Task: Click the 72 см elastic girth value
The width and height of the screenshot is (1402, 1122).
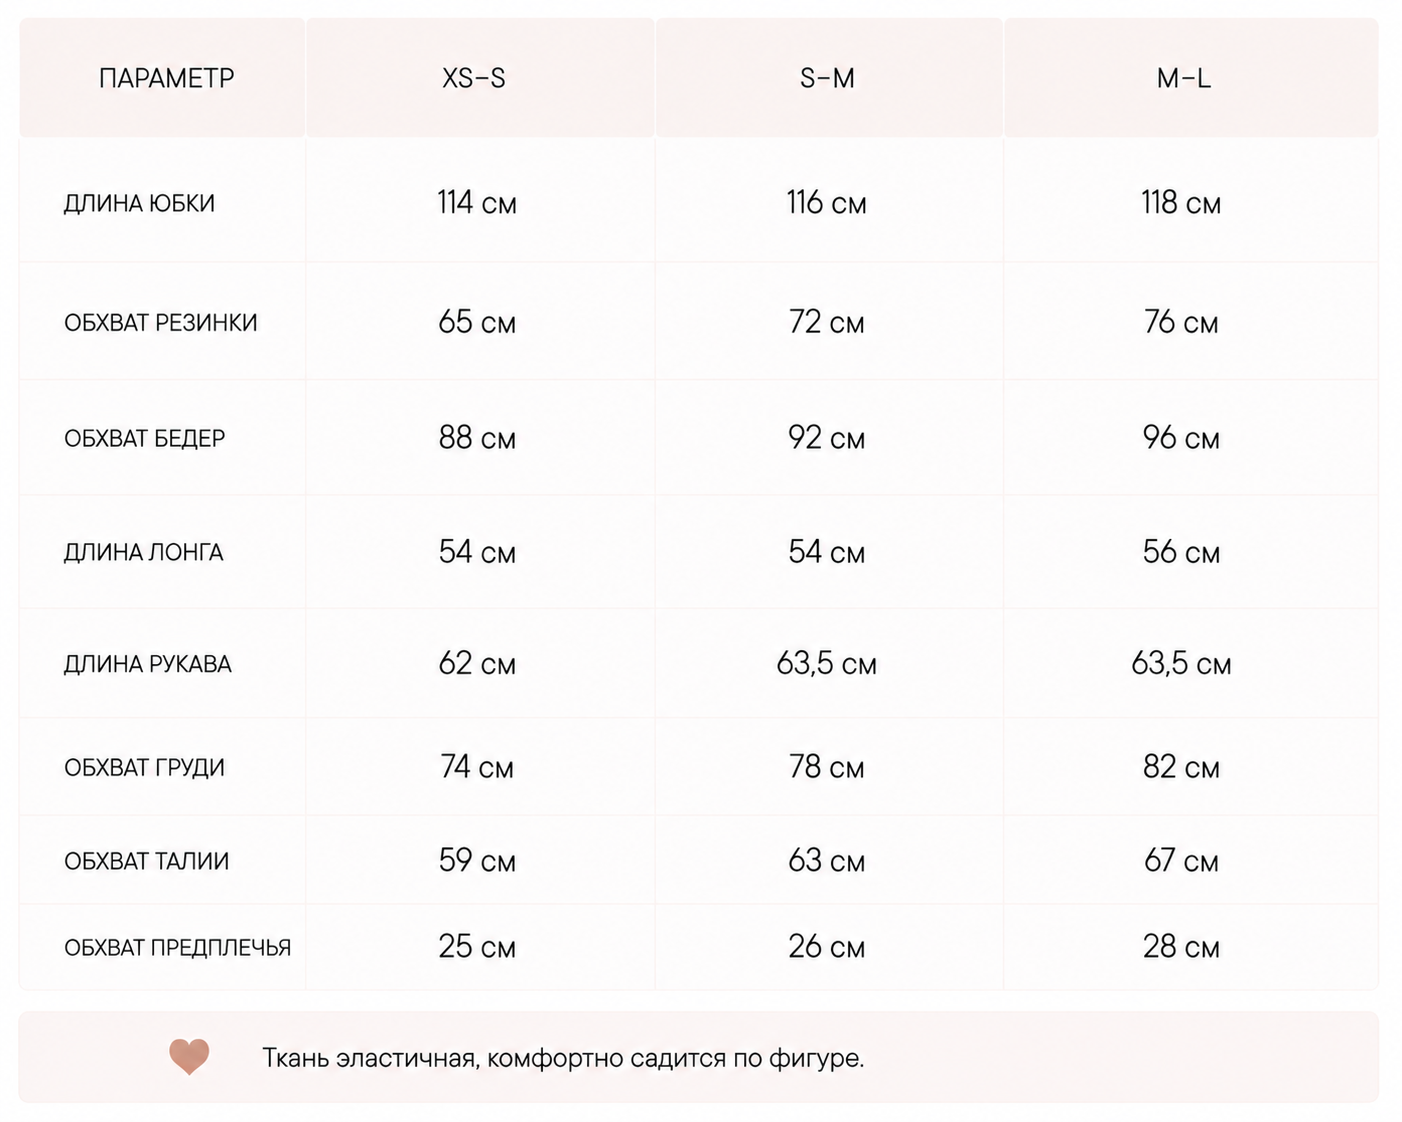Action: tap(826, 322)
